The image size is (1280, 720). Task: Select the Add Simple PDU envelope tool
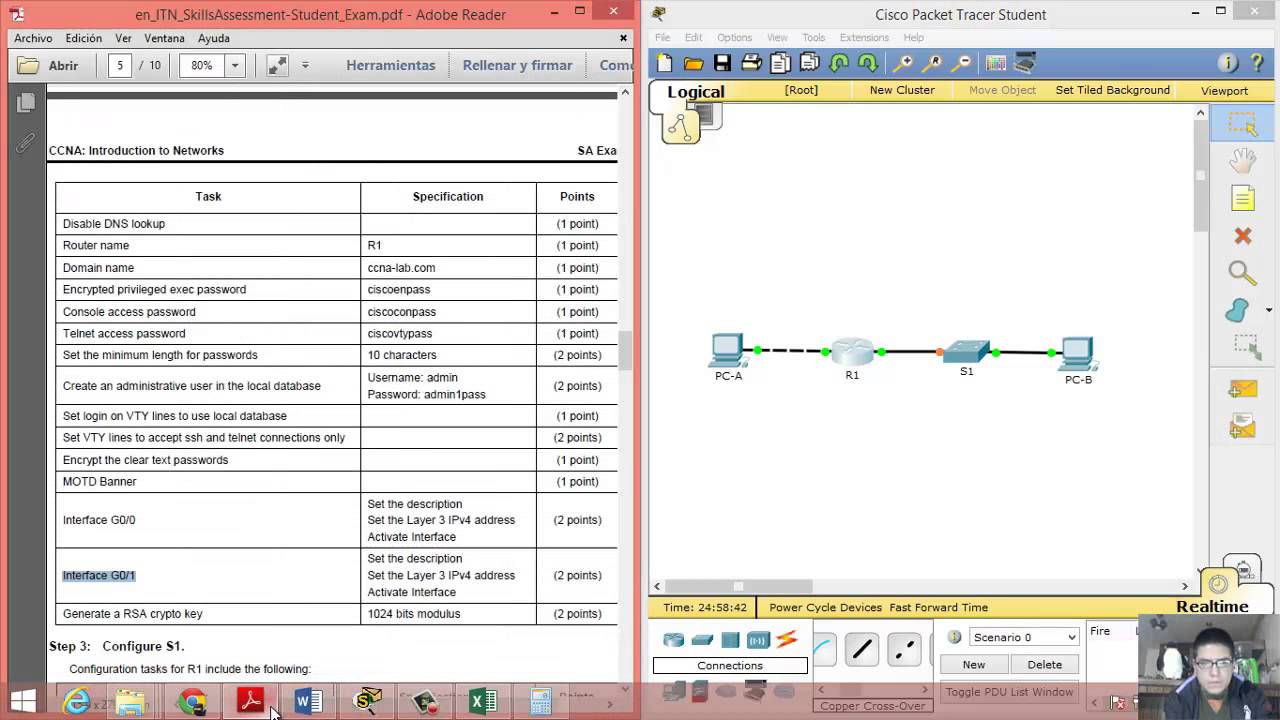point(1242,389)
